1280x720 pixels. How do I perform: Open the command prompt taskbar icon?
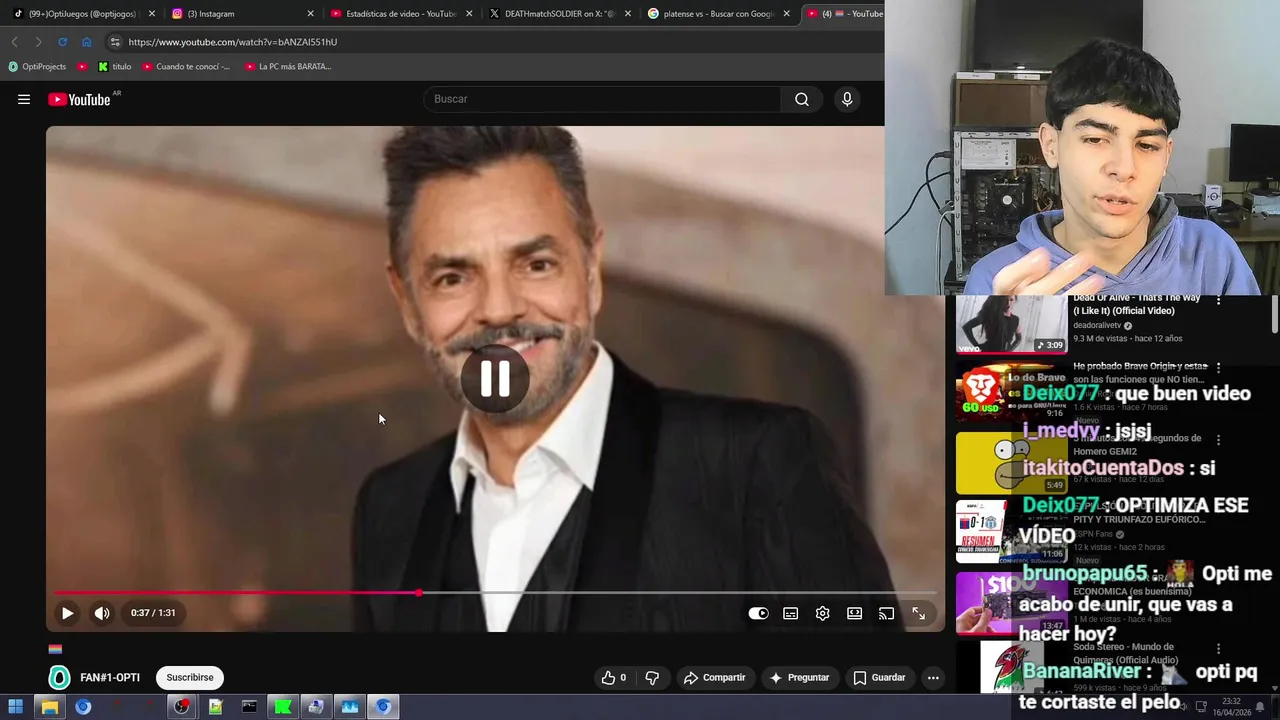[249, 707]
